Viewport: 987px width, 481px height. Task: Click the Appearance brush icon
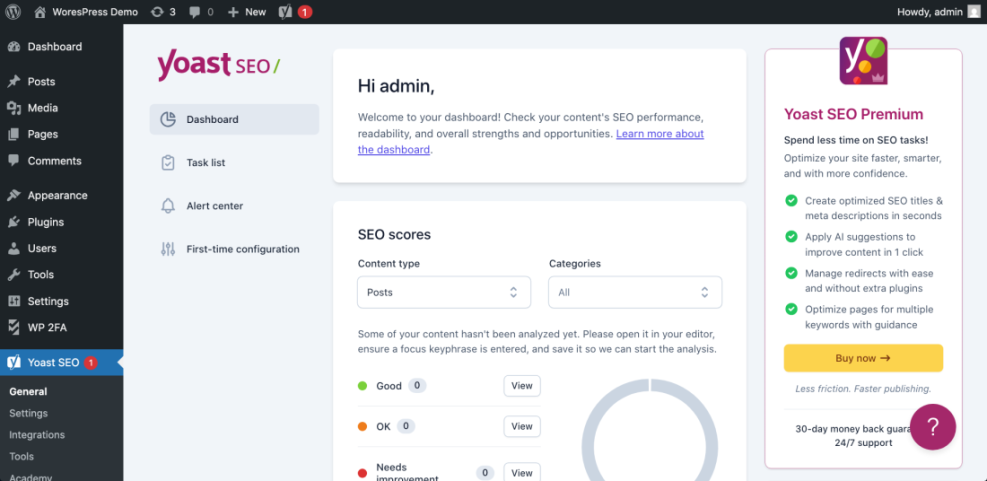(14, 196)
